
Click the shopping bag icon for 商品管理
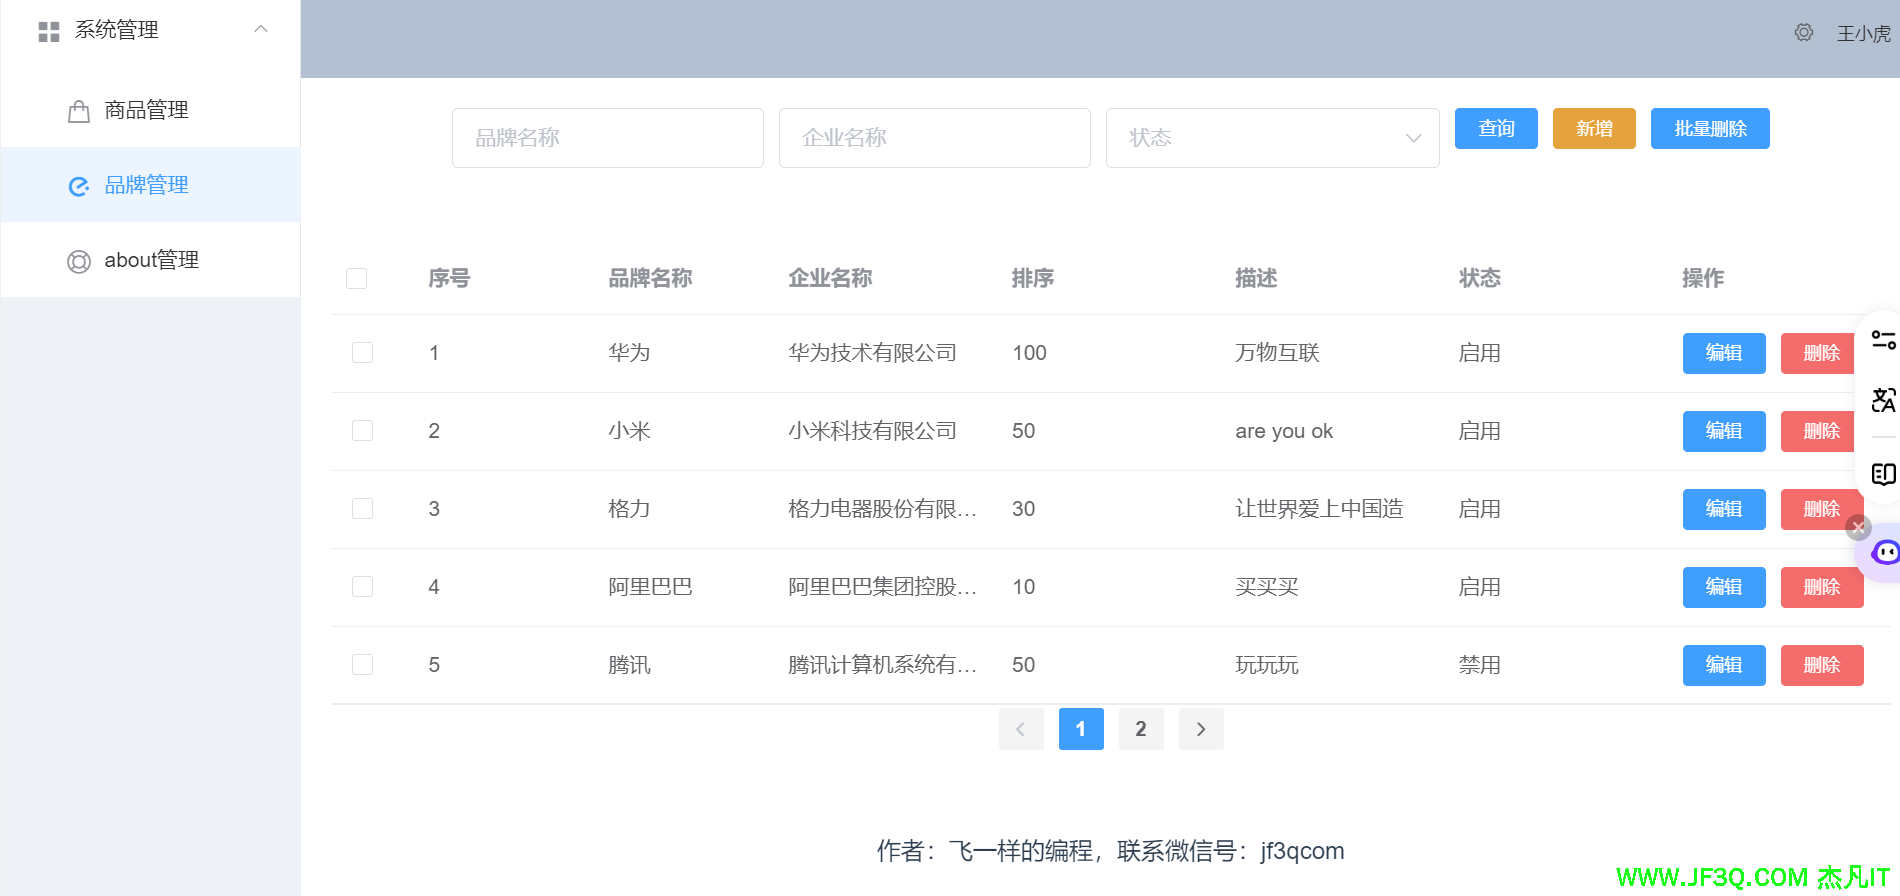(78, 111)
